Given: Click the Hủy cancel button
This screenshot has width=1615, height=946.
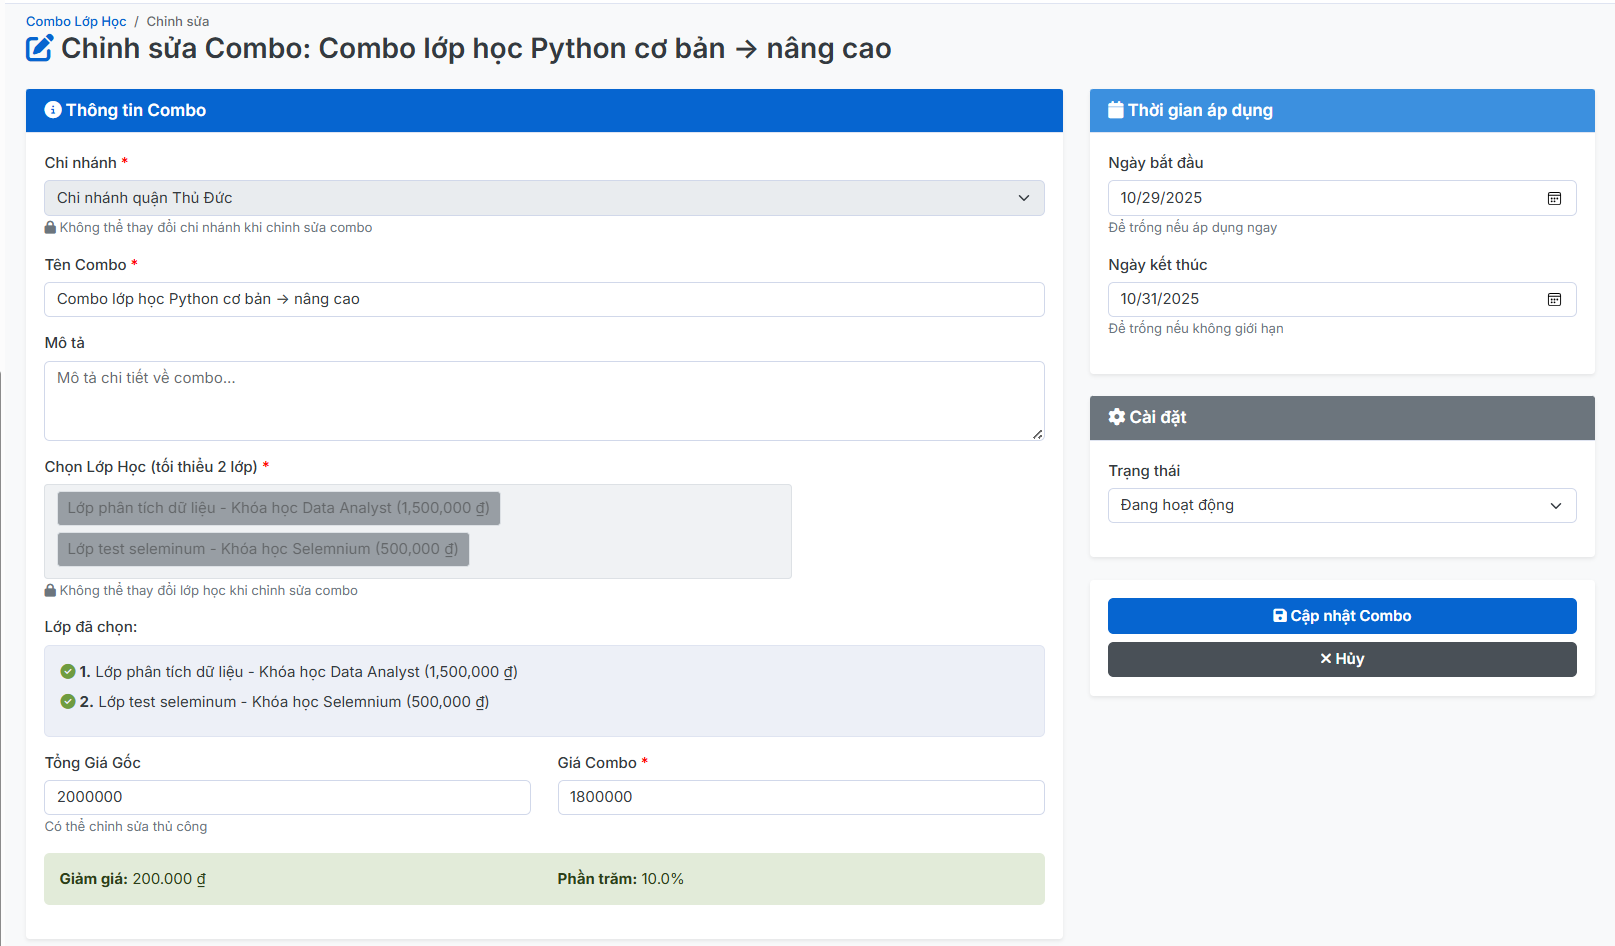Looking at the screenshot, I should pyautogui.click(x=1341, y=659).
